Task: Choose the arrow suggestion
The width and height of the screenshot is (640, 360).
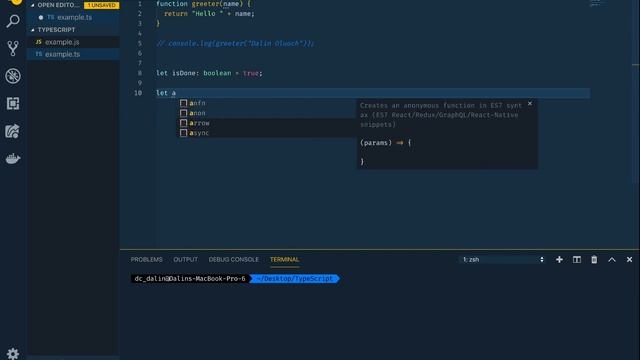Action: click(267, 123)
